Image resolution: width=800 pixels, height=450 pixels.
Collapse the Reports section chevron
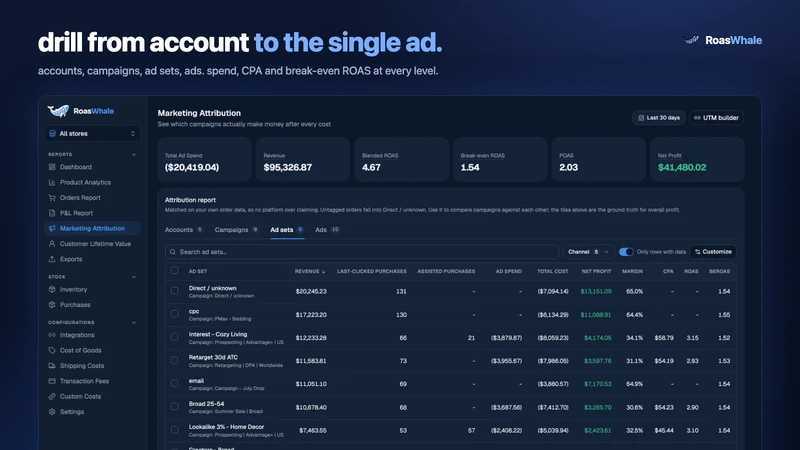click(x=134, y=155)
